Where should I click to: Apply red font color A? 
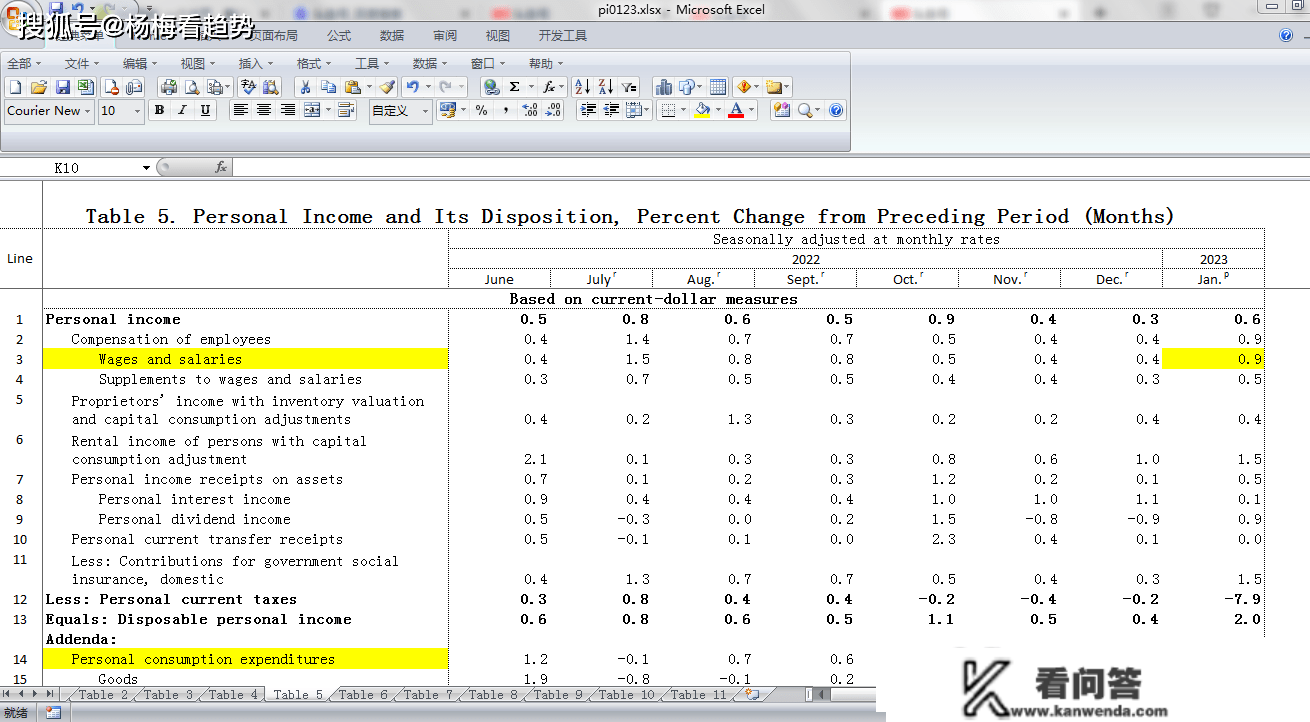(736, 110)
